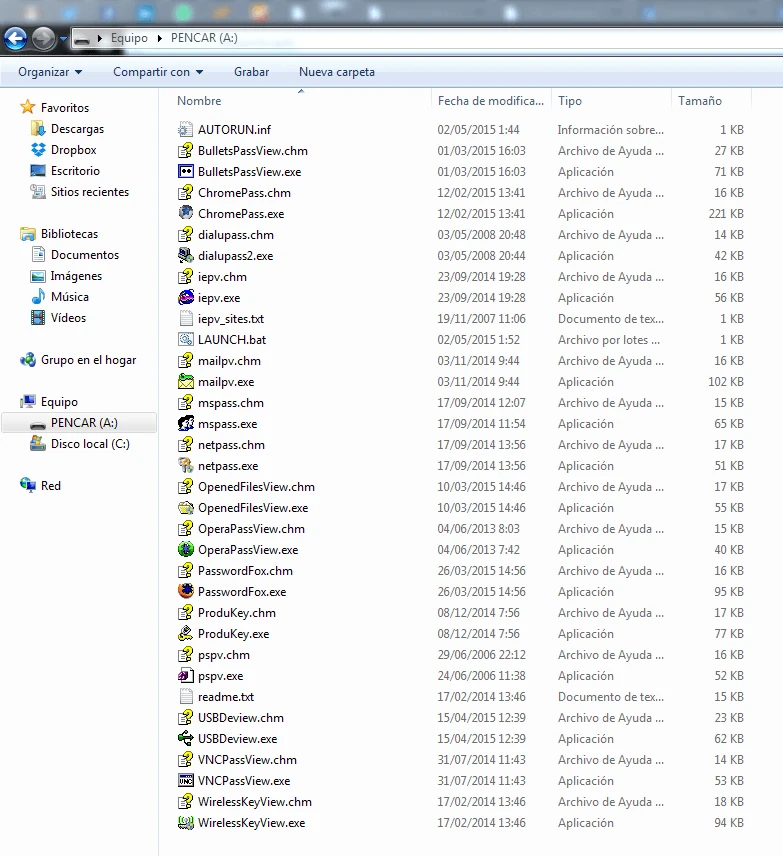The image size is (783, 856).
Task: Select the BulletsPassView.exe icon
Action: pos(186,171)
